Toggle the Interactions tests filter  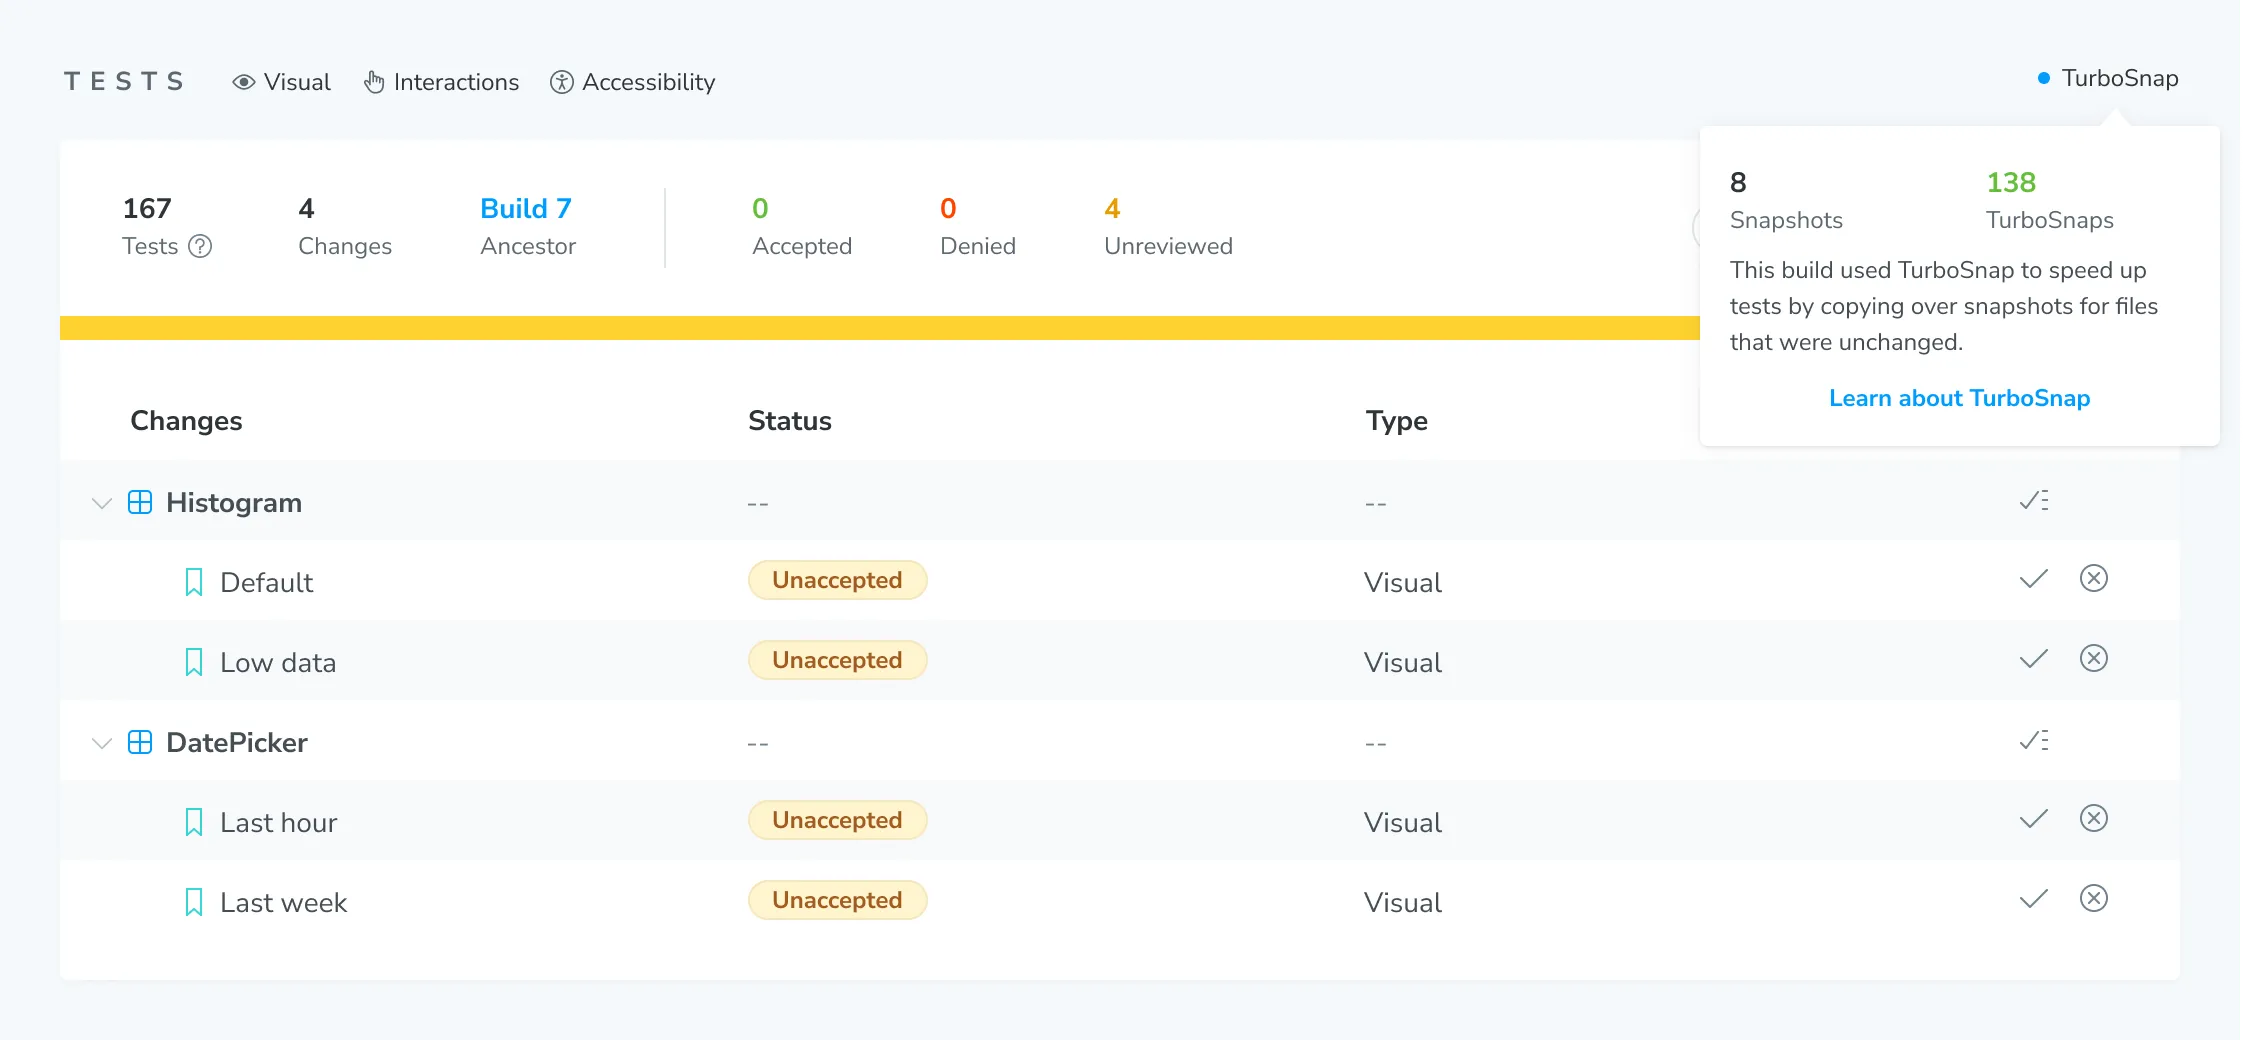[x=441, y=82]
